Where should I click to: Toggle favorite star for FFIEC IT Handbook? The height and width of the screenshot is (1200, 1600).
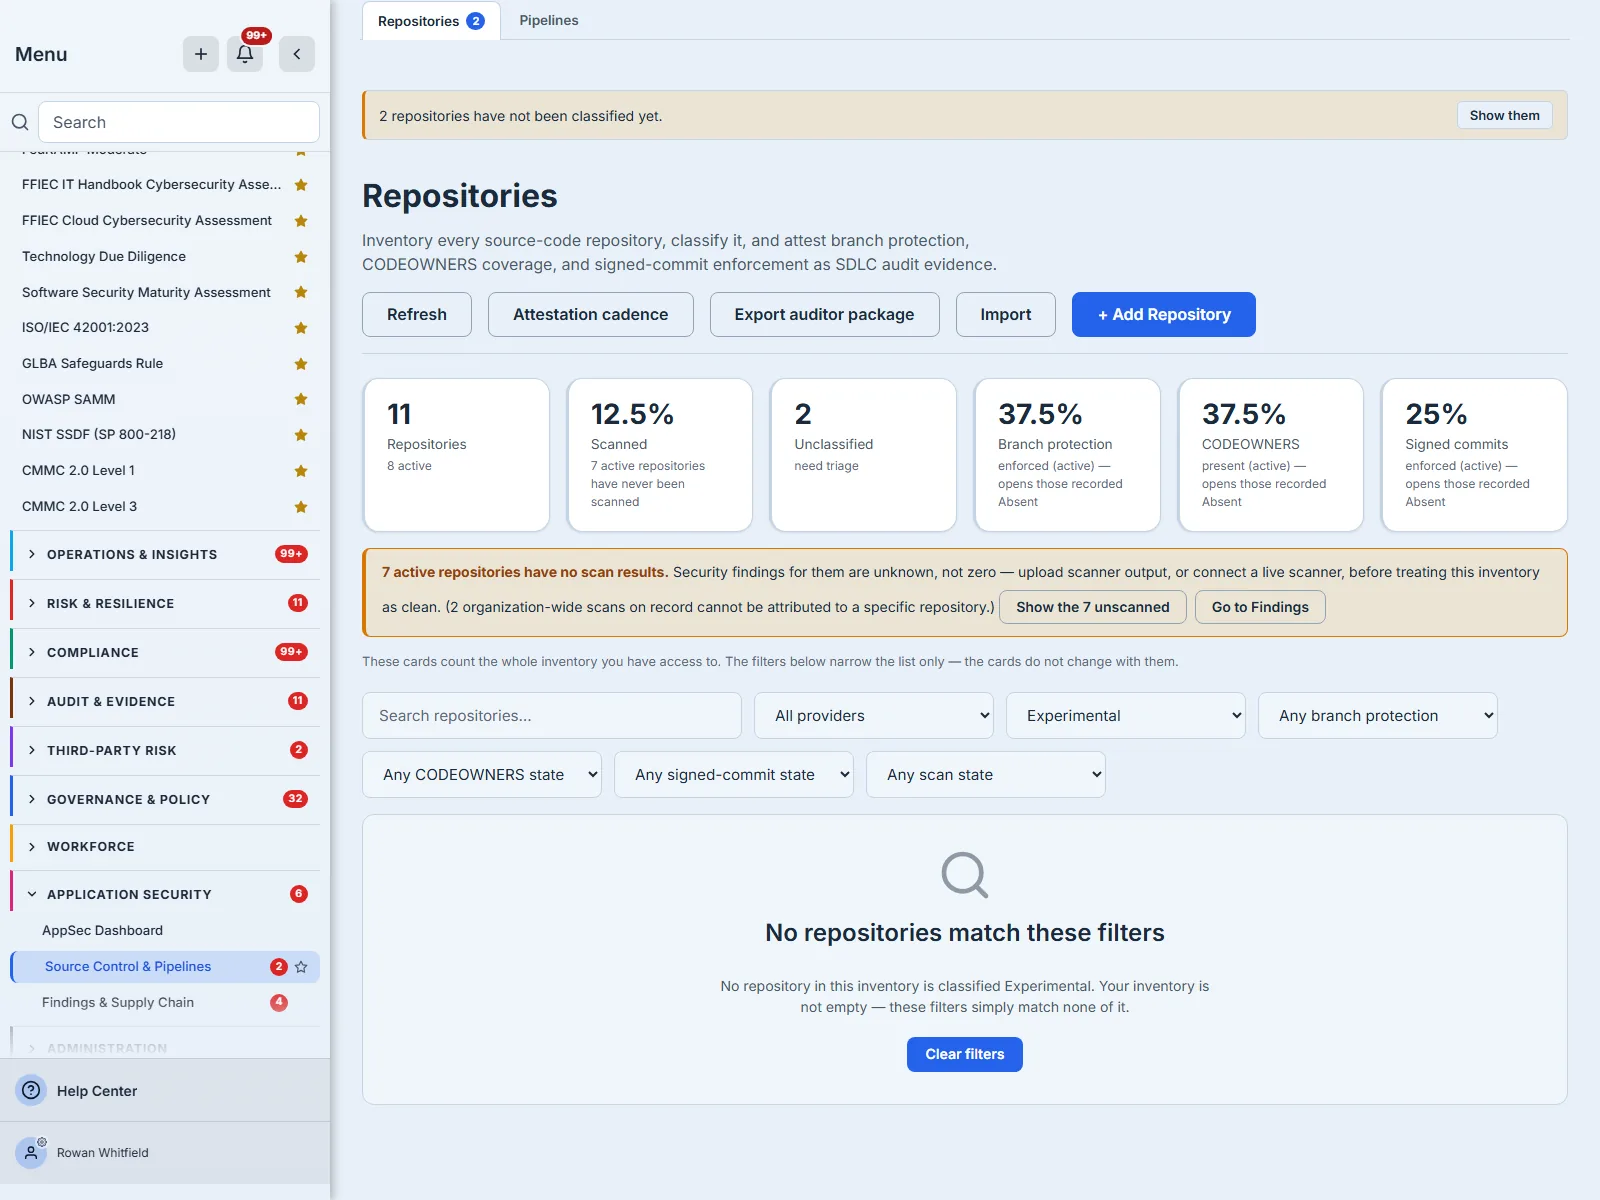tap(301, 185)
